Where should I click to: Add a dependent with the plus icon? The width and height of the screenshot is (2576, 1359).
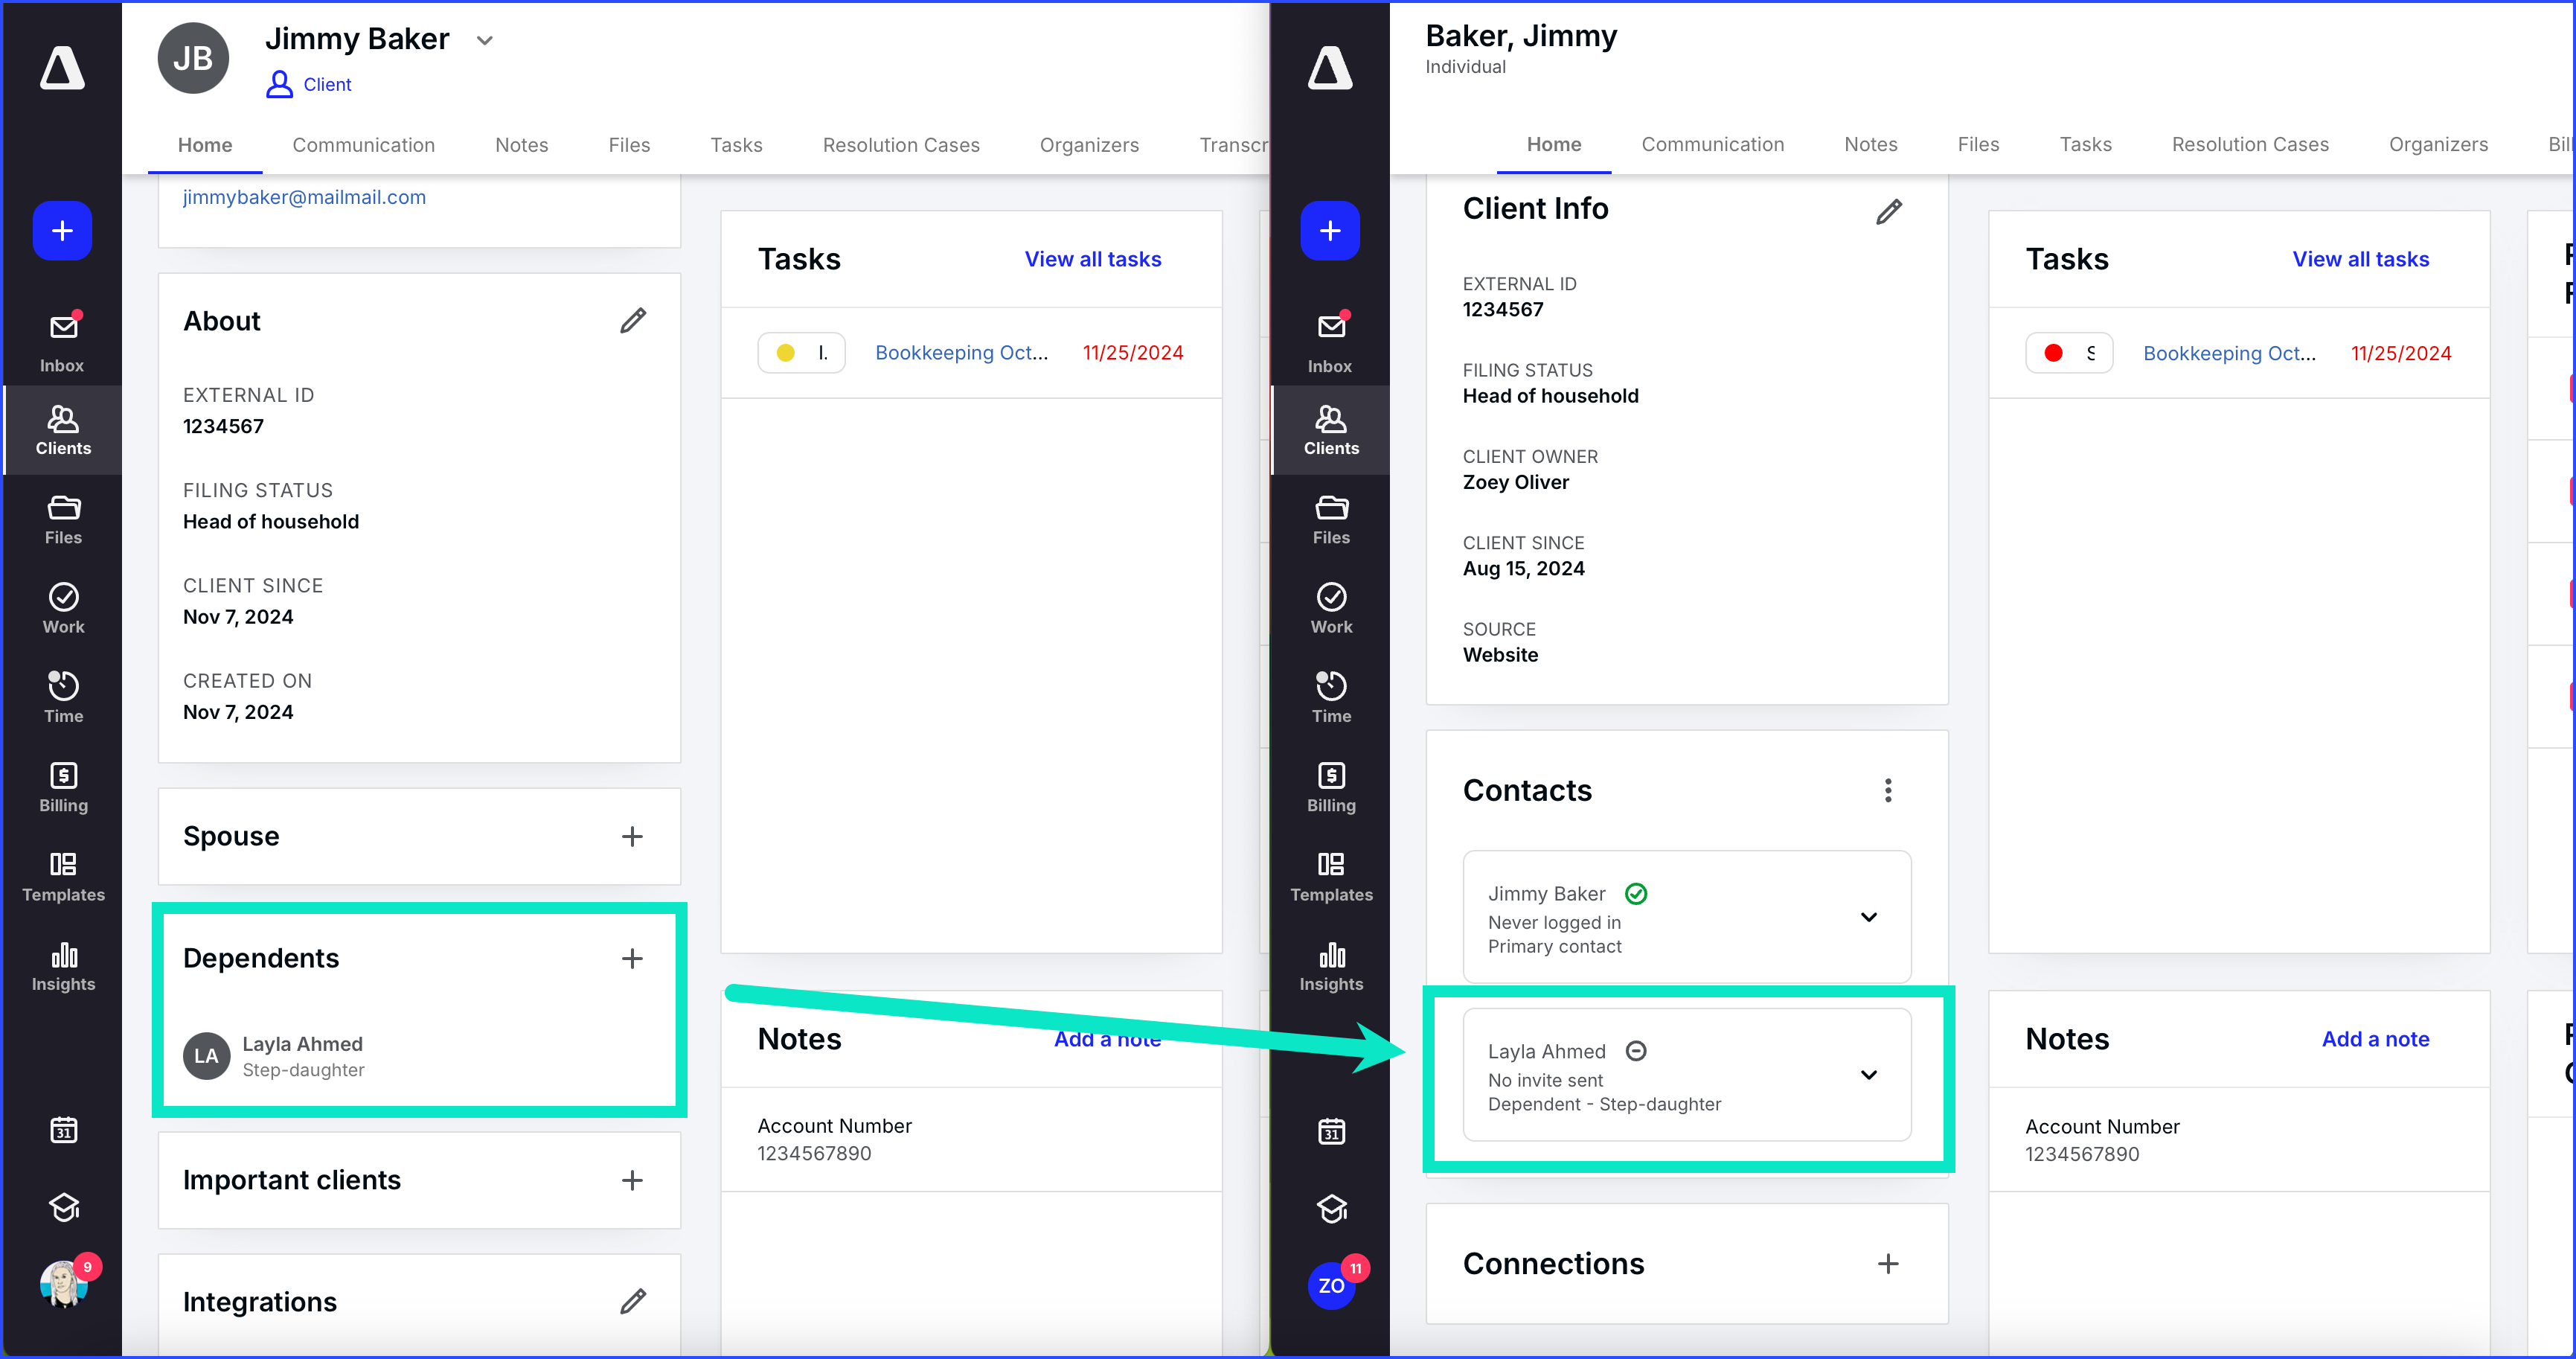click(632, 958)
